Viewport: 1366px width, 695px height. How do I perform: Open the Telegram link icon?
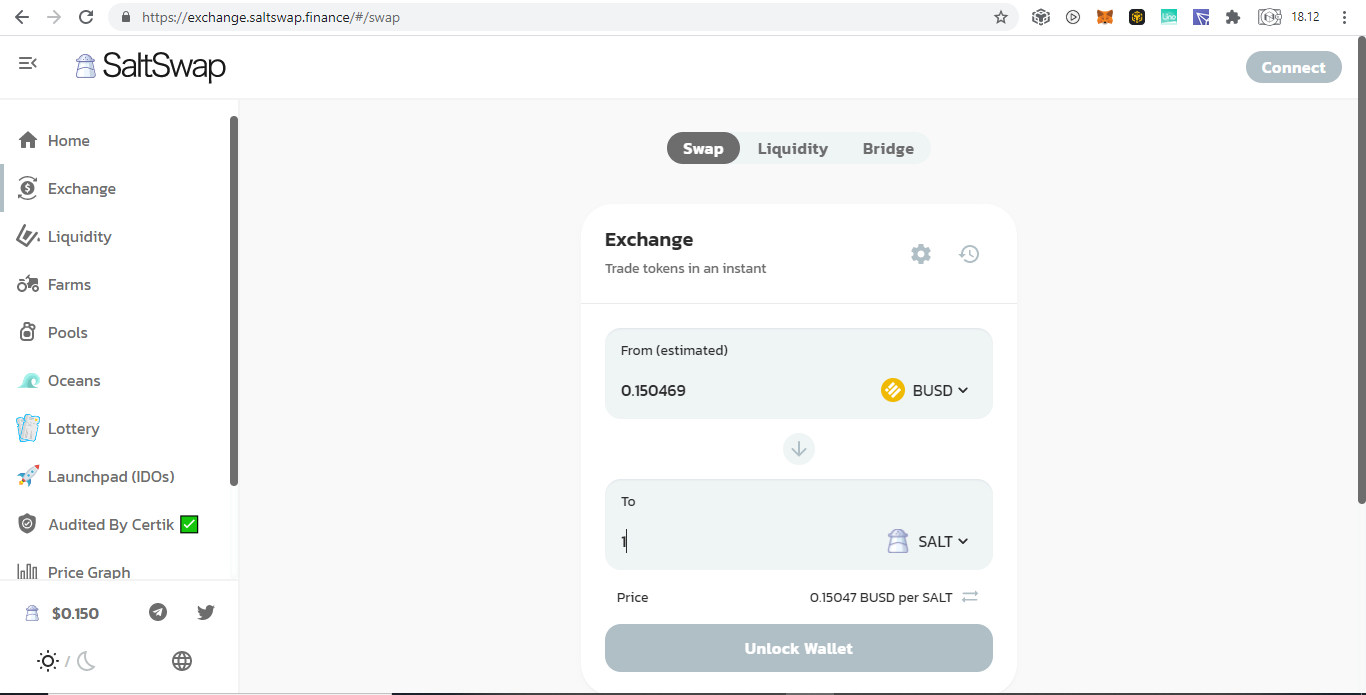coord(158,612)
